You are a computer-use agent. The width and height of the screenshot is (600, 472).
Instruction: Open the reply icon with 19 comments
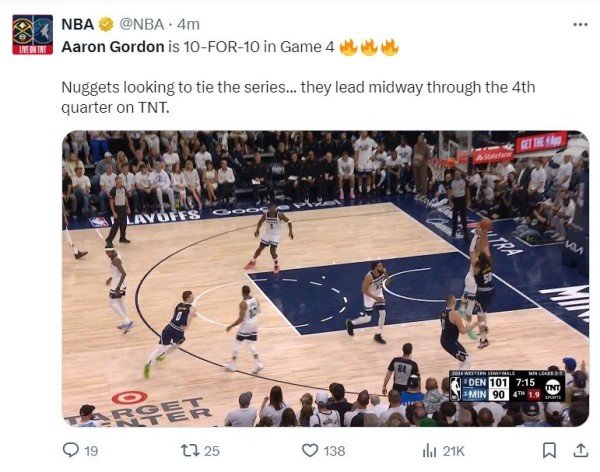pos(70,450)
